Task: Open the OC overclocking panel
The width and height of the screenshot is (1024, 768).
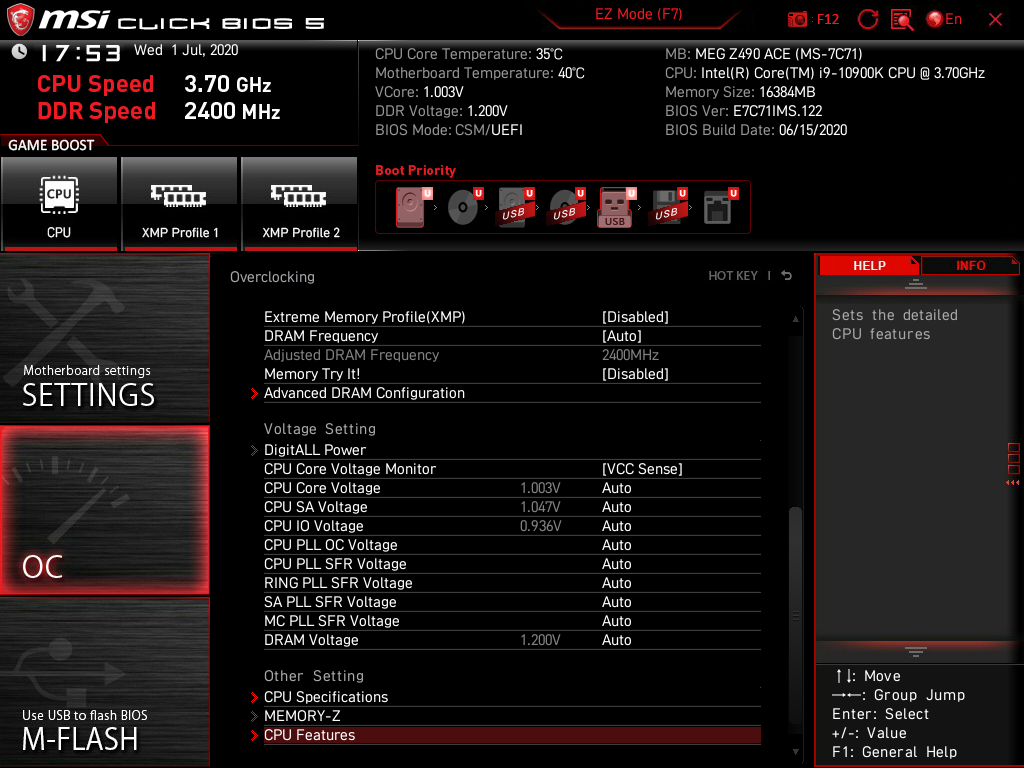Action: coord(104,511)
